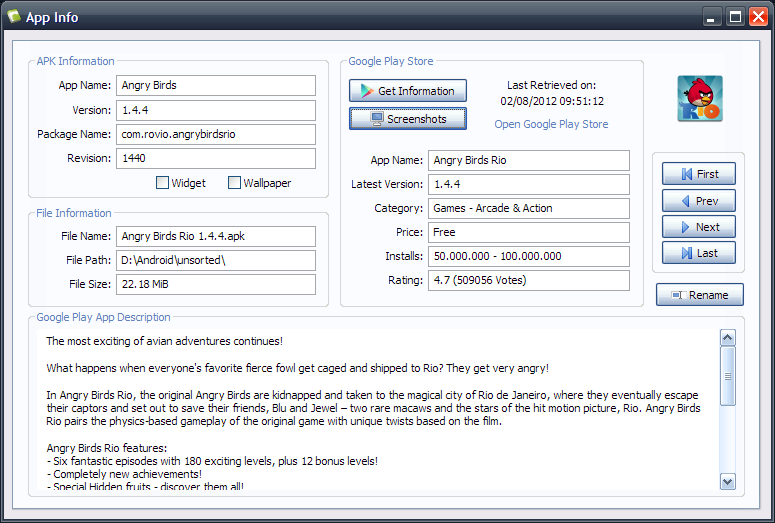Click the description scrollbar up arrow
The width and height of the screenshot is (775, 523).
coord(728,338)
